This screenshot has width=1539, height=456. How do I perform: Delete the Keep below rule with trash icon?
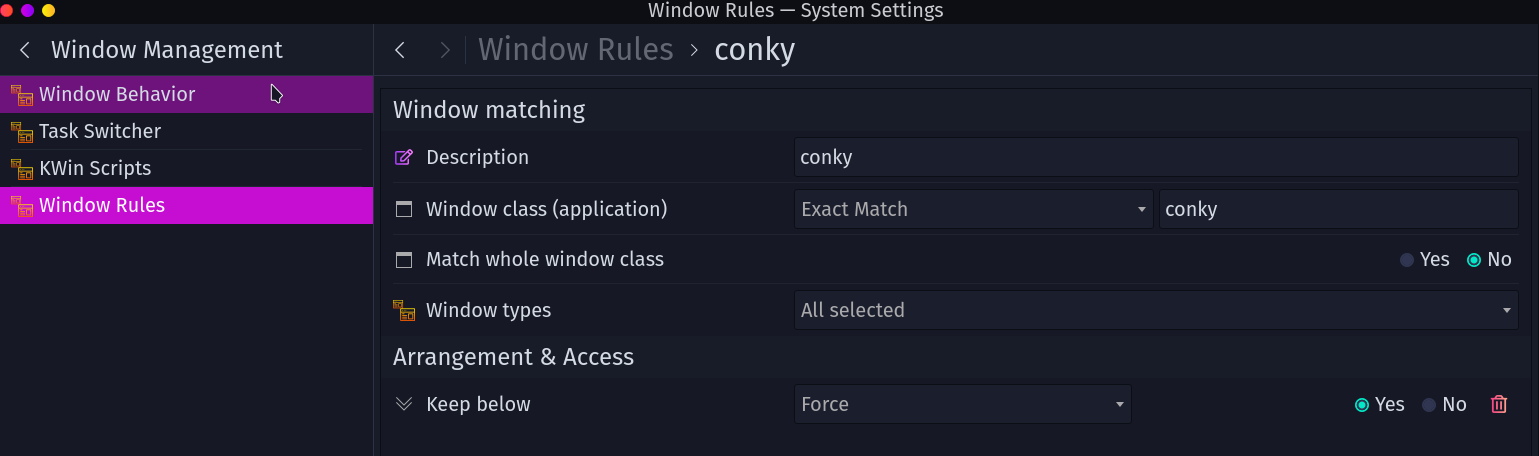point(1498,404)
